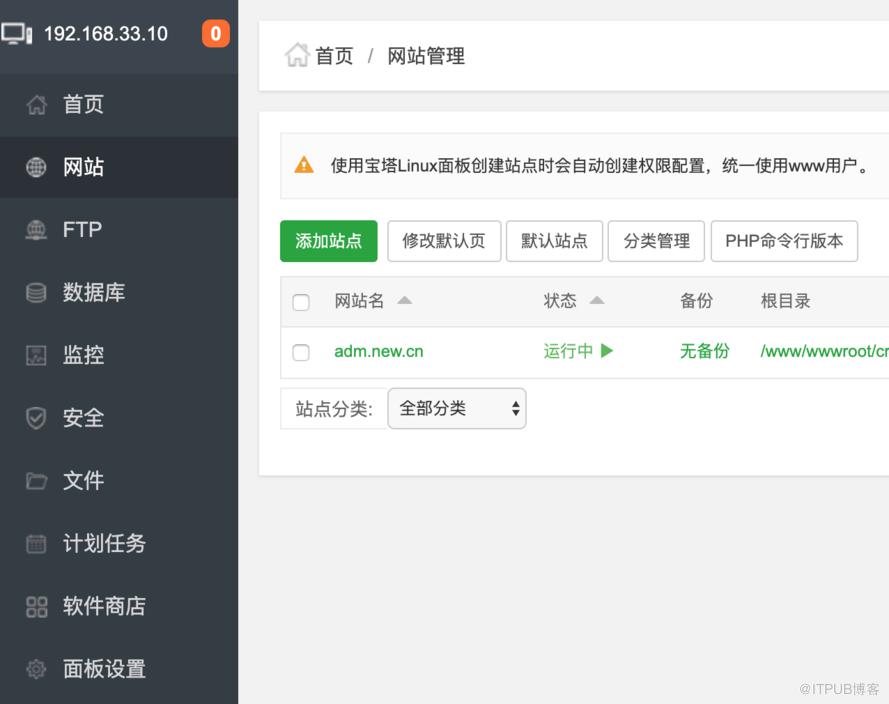
Task: Sort by 状态 using the arrow
Action: click(597, 300)
